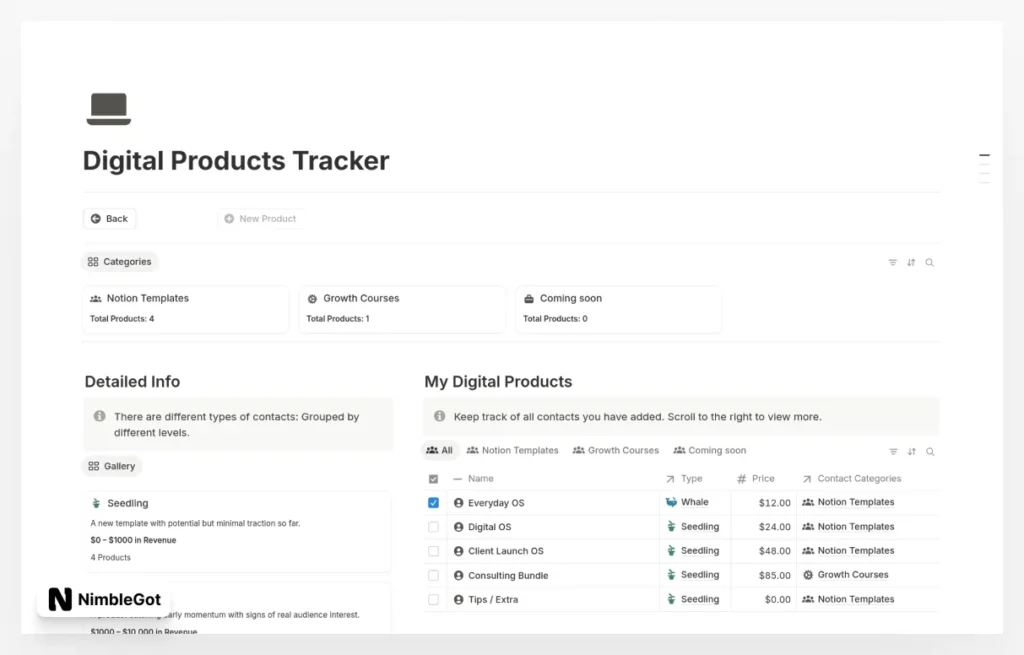Open filter icon in Categories section
1024x655 pixels.
tap(893, 263)
